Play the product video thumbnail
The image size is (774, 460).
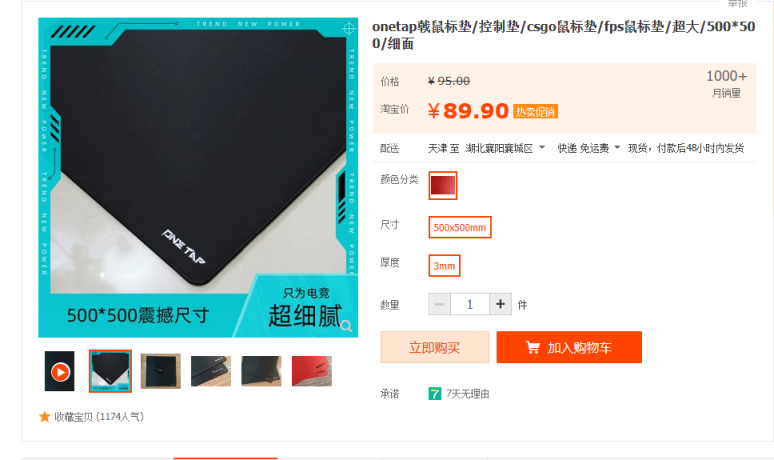(60, 371)
